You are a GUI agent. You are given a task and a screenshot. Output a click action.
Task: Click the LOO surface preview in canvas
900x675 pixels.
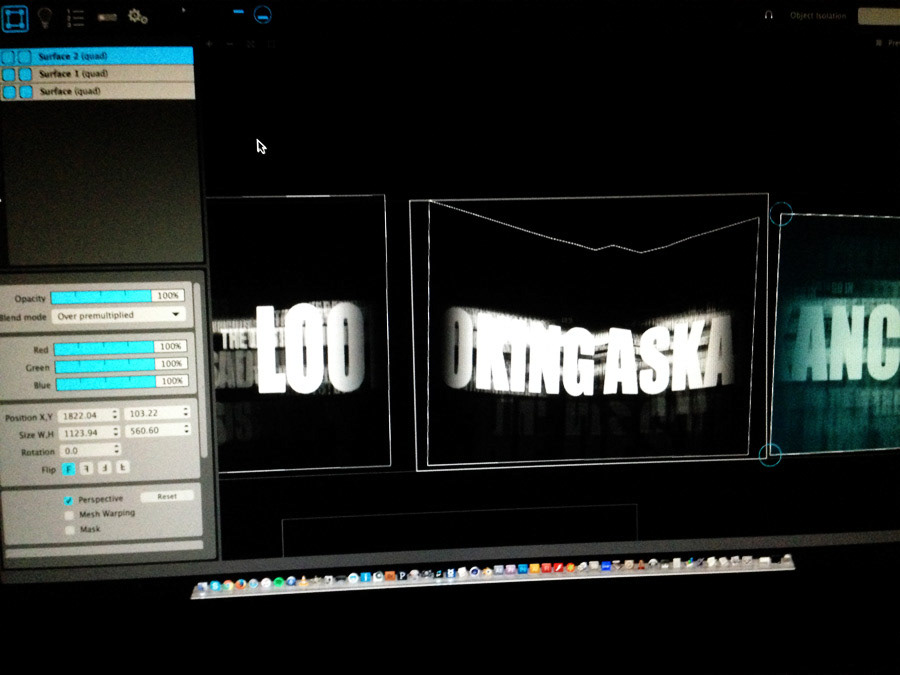pos(300,333)
